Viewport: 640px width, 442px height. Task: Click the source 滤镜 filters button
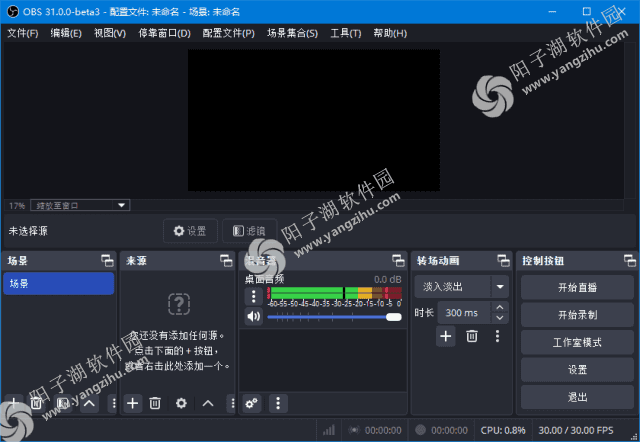pos(249,231)
